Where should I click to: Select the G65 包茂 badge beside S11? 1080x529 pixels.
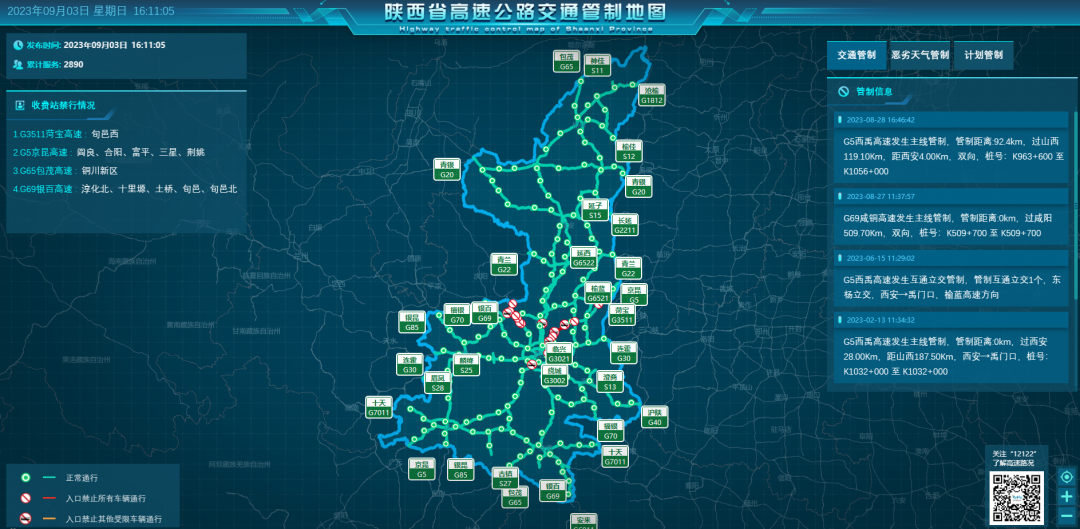[567, 61]
